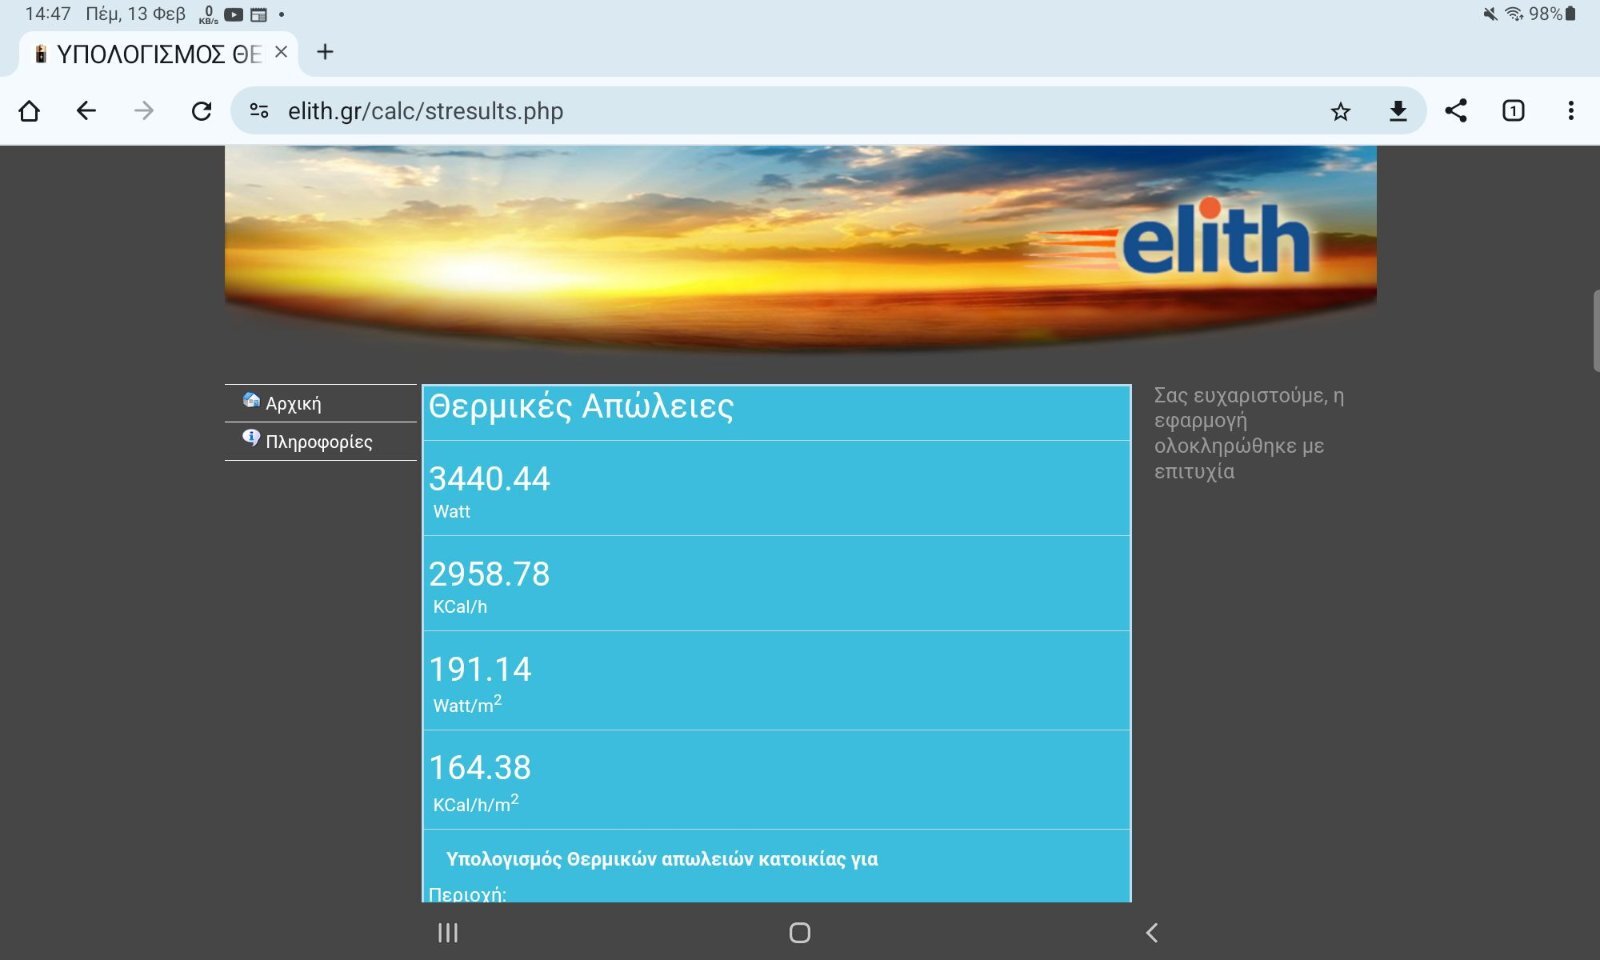Go forward using the forward arrow
The image size is (1600, 960).
pyautogui.click(x=144, y=111)
